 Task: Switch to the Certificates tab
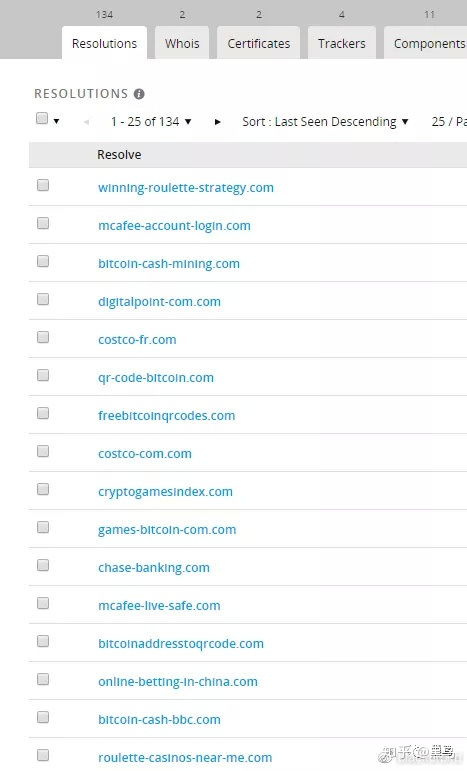coord(259,43)
